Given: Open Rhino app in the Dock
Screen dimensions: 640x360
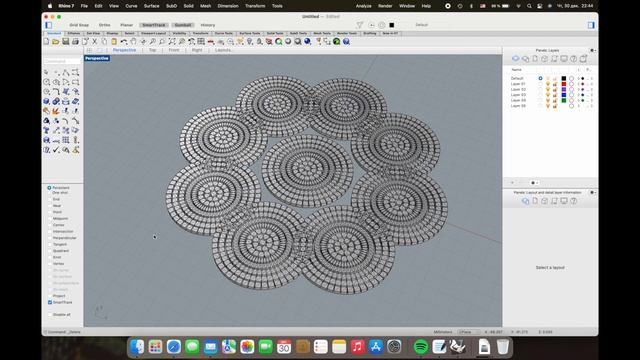Looking at the screenshot, I should [x=458, y=347].
